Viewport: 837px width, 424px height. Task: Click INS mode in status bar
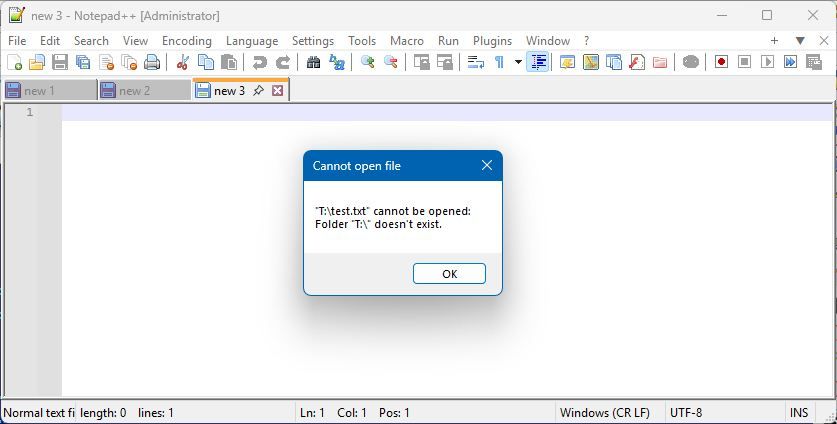pyautogui.click(x=799, y=413)
